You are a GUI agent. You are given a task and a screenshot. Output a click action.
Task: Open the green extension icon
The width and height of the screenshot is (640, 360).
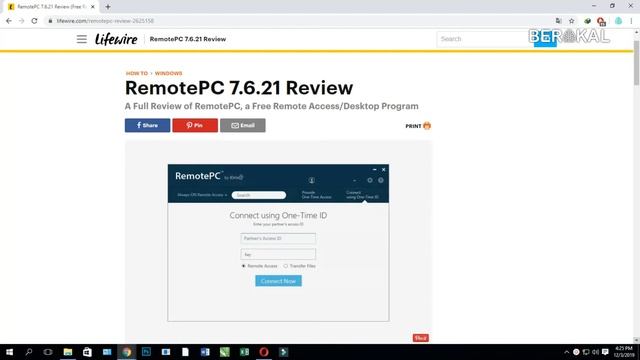click(587, 21)
